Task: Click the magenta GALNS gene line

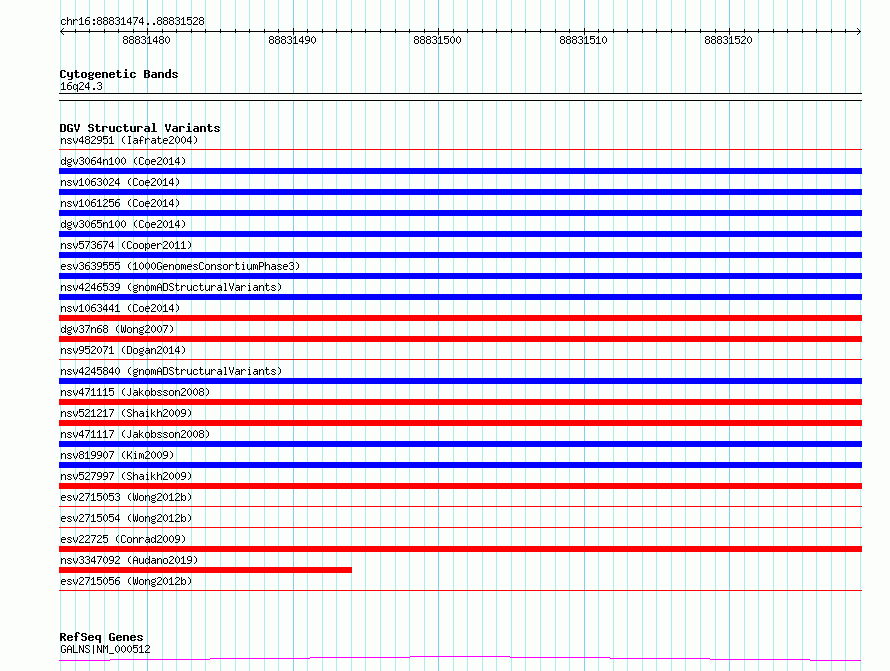Action: point(460,659)
